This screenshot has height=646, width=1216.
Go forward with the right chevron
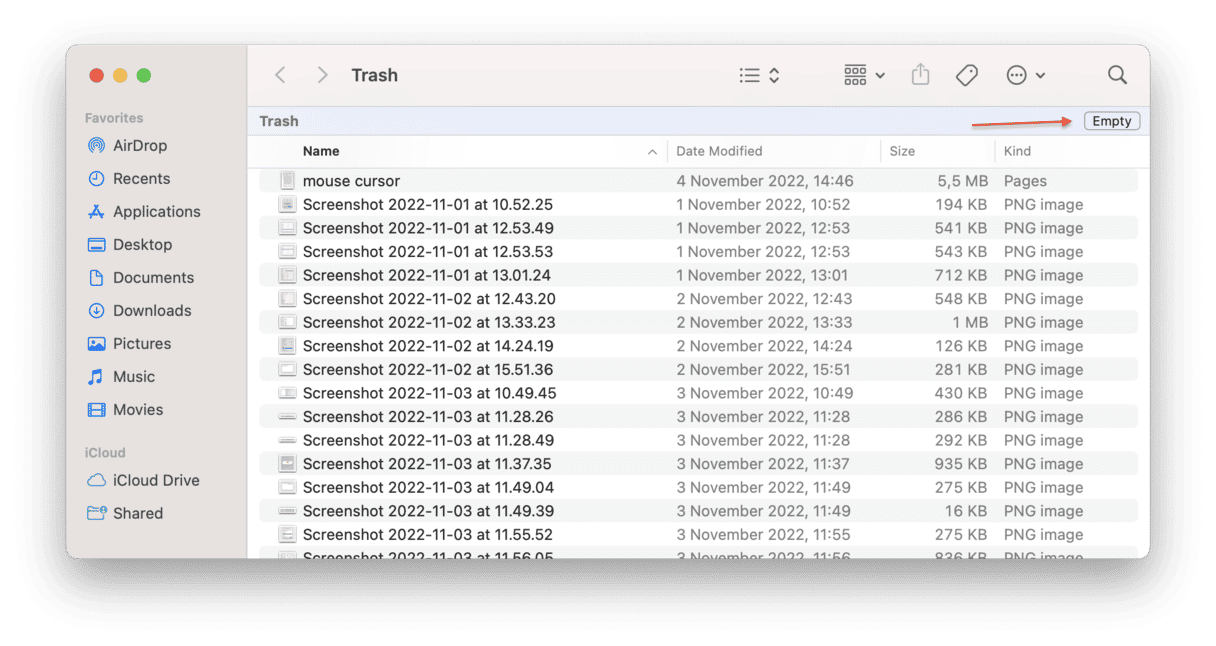322,75
